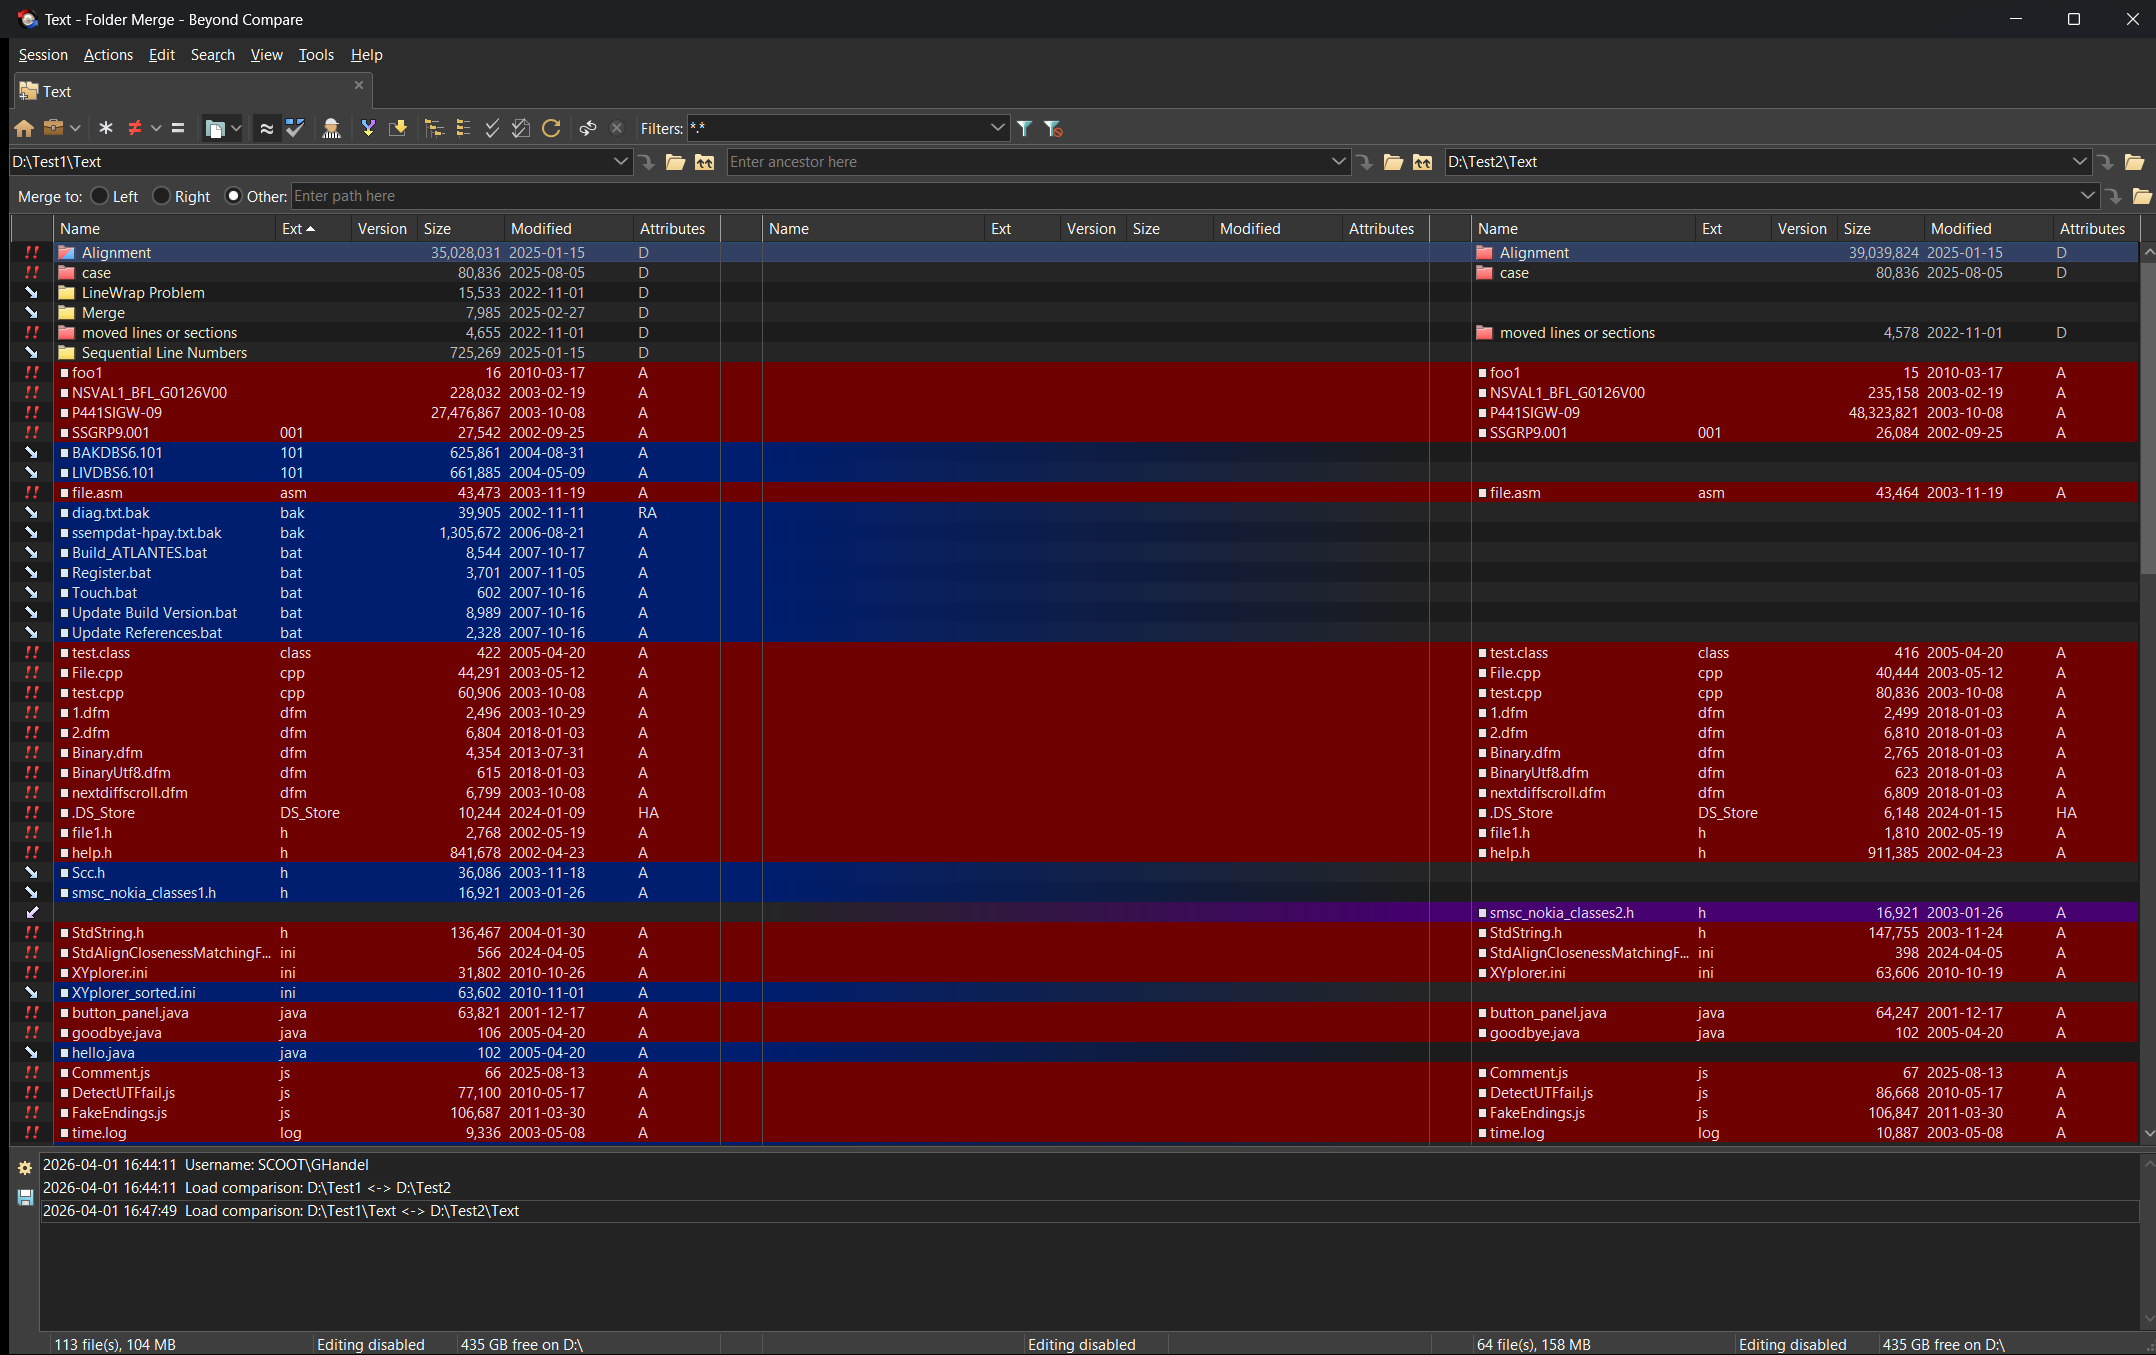Browse for folder beside D:\Test1\Text path
The height and width of the screenshot is (1355, 2156).
click(x=676, y=162)
